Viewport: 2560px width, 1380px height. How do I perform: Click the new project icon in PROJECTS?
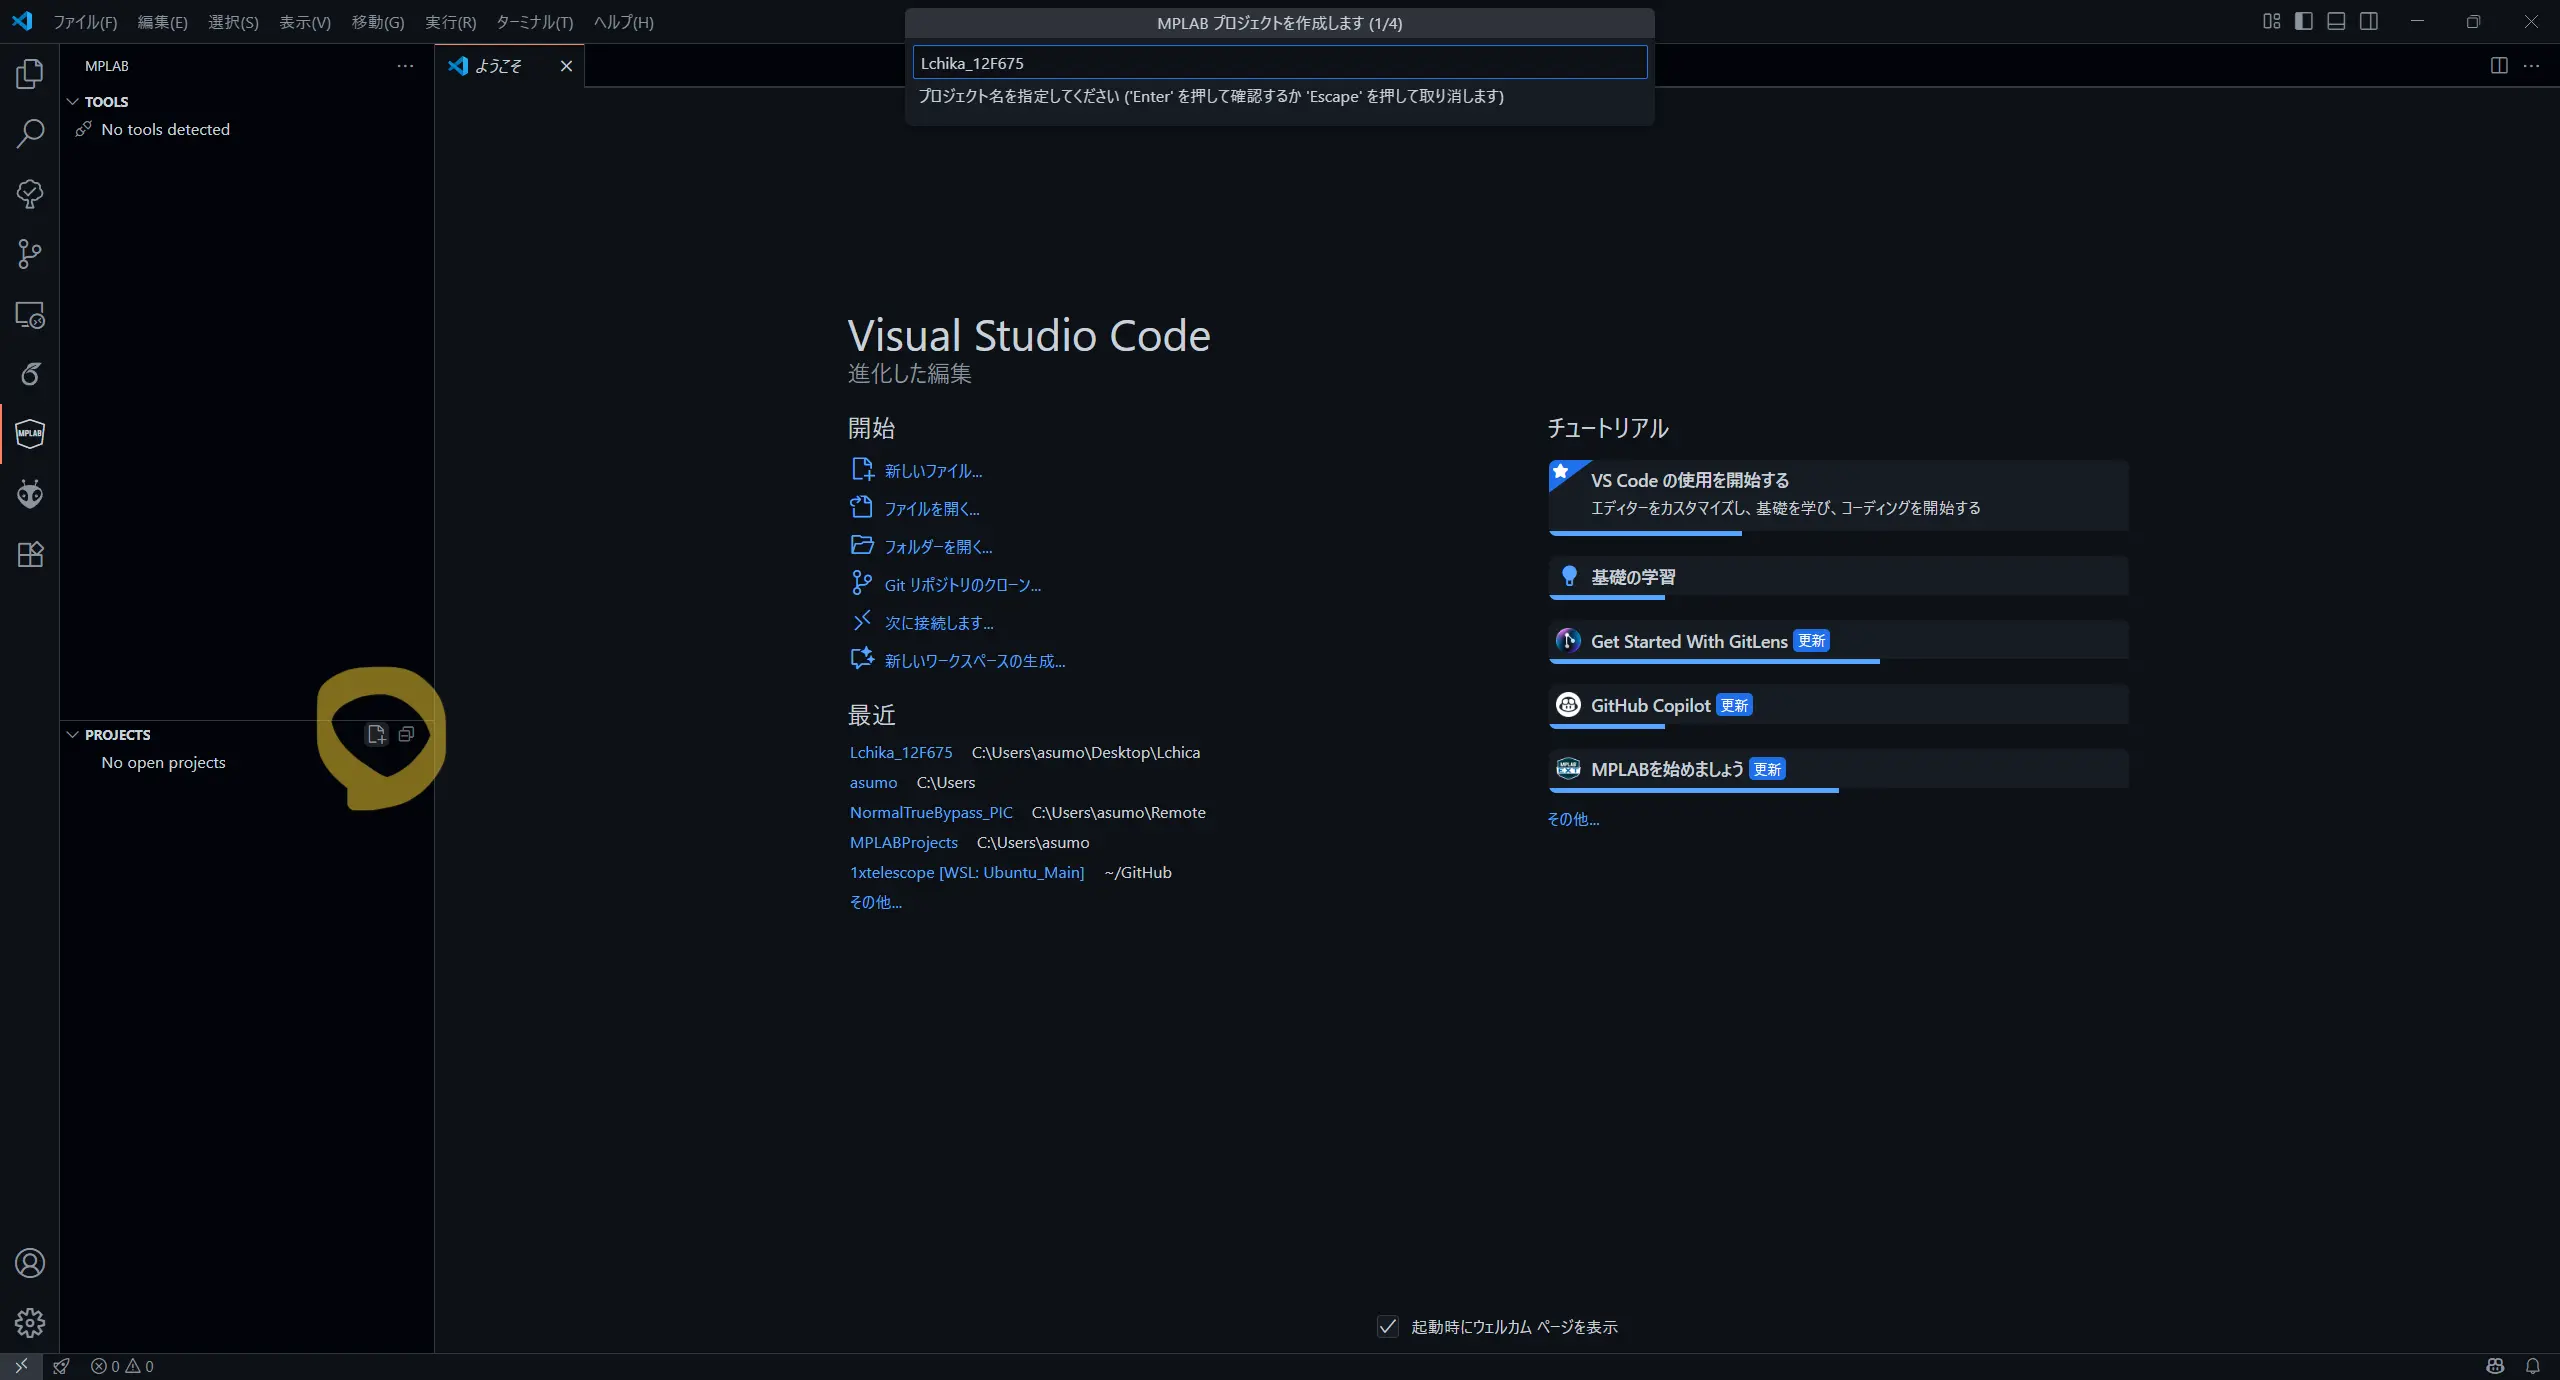pos(376,734)
